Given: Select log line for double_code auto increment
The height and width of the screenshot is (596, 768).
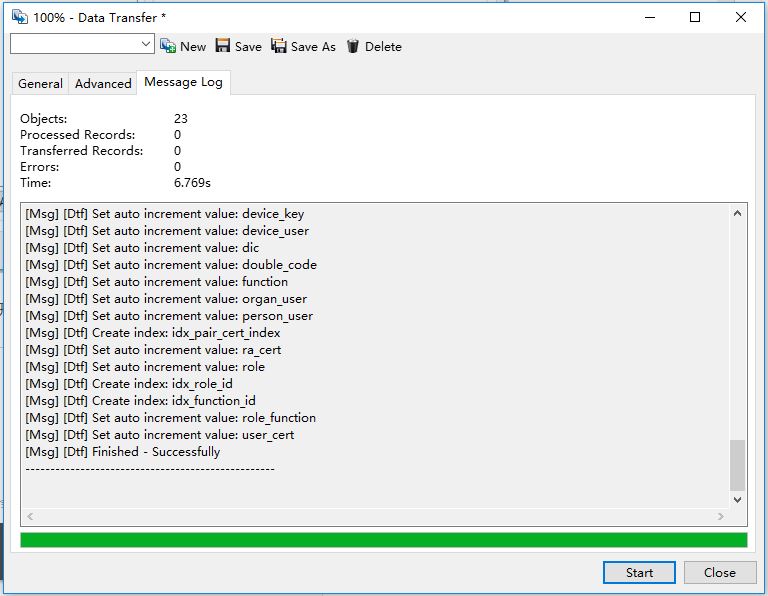Looking at the screenshot, I should pos(171,264).
